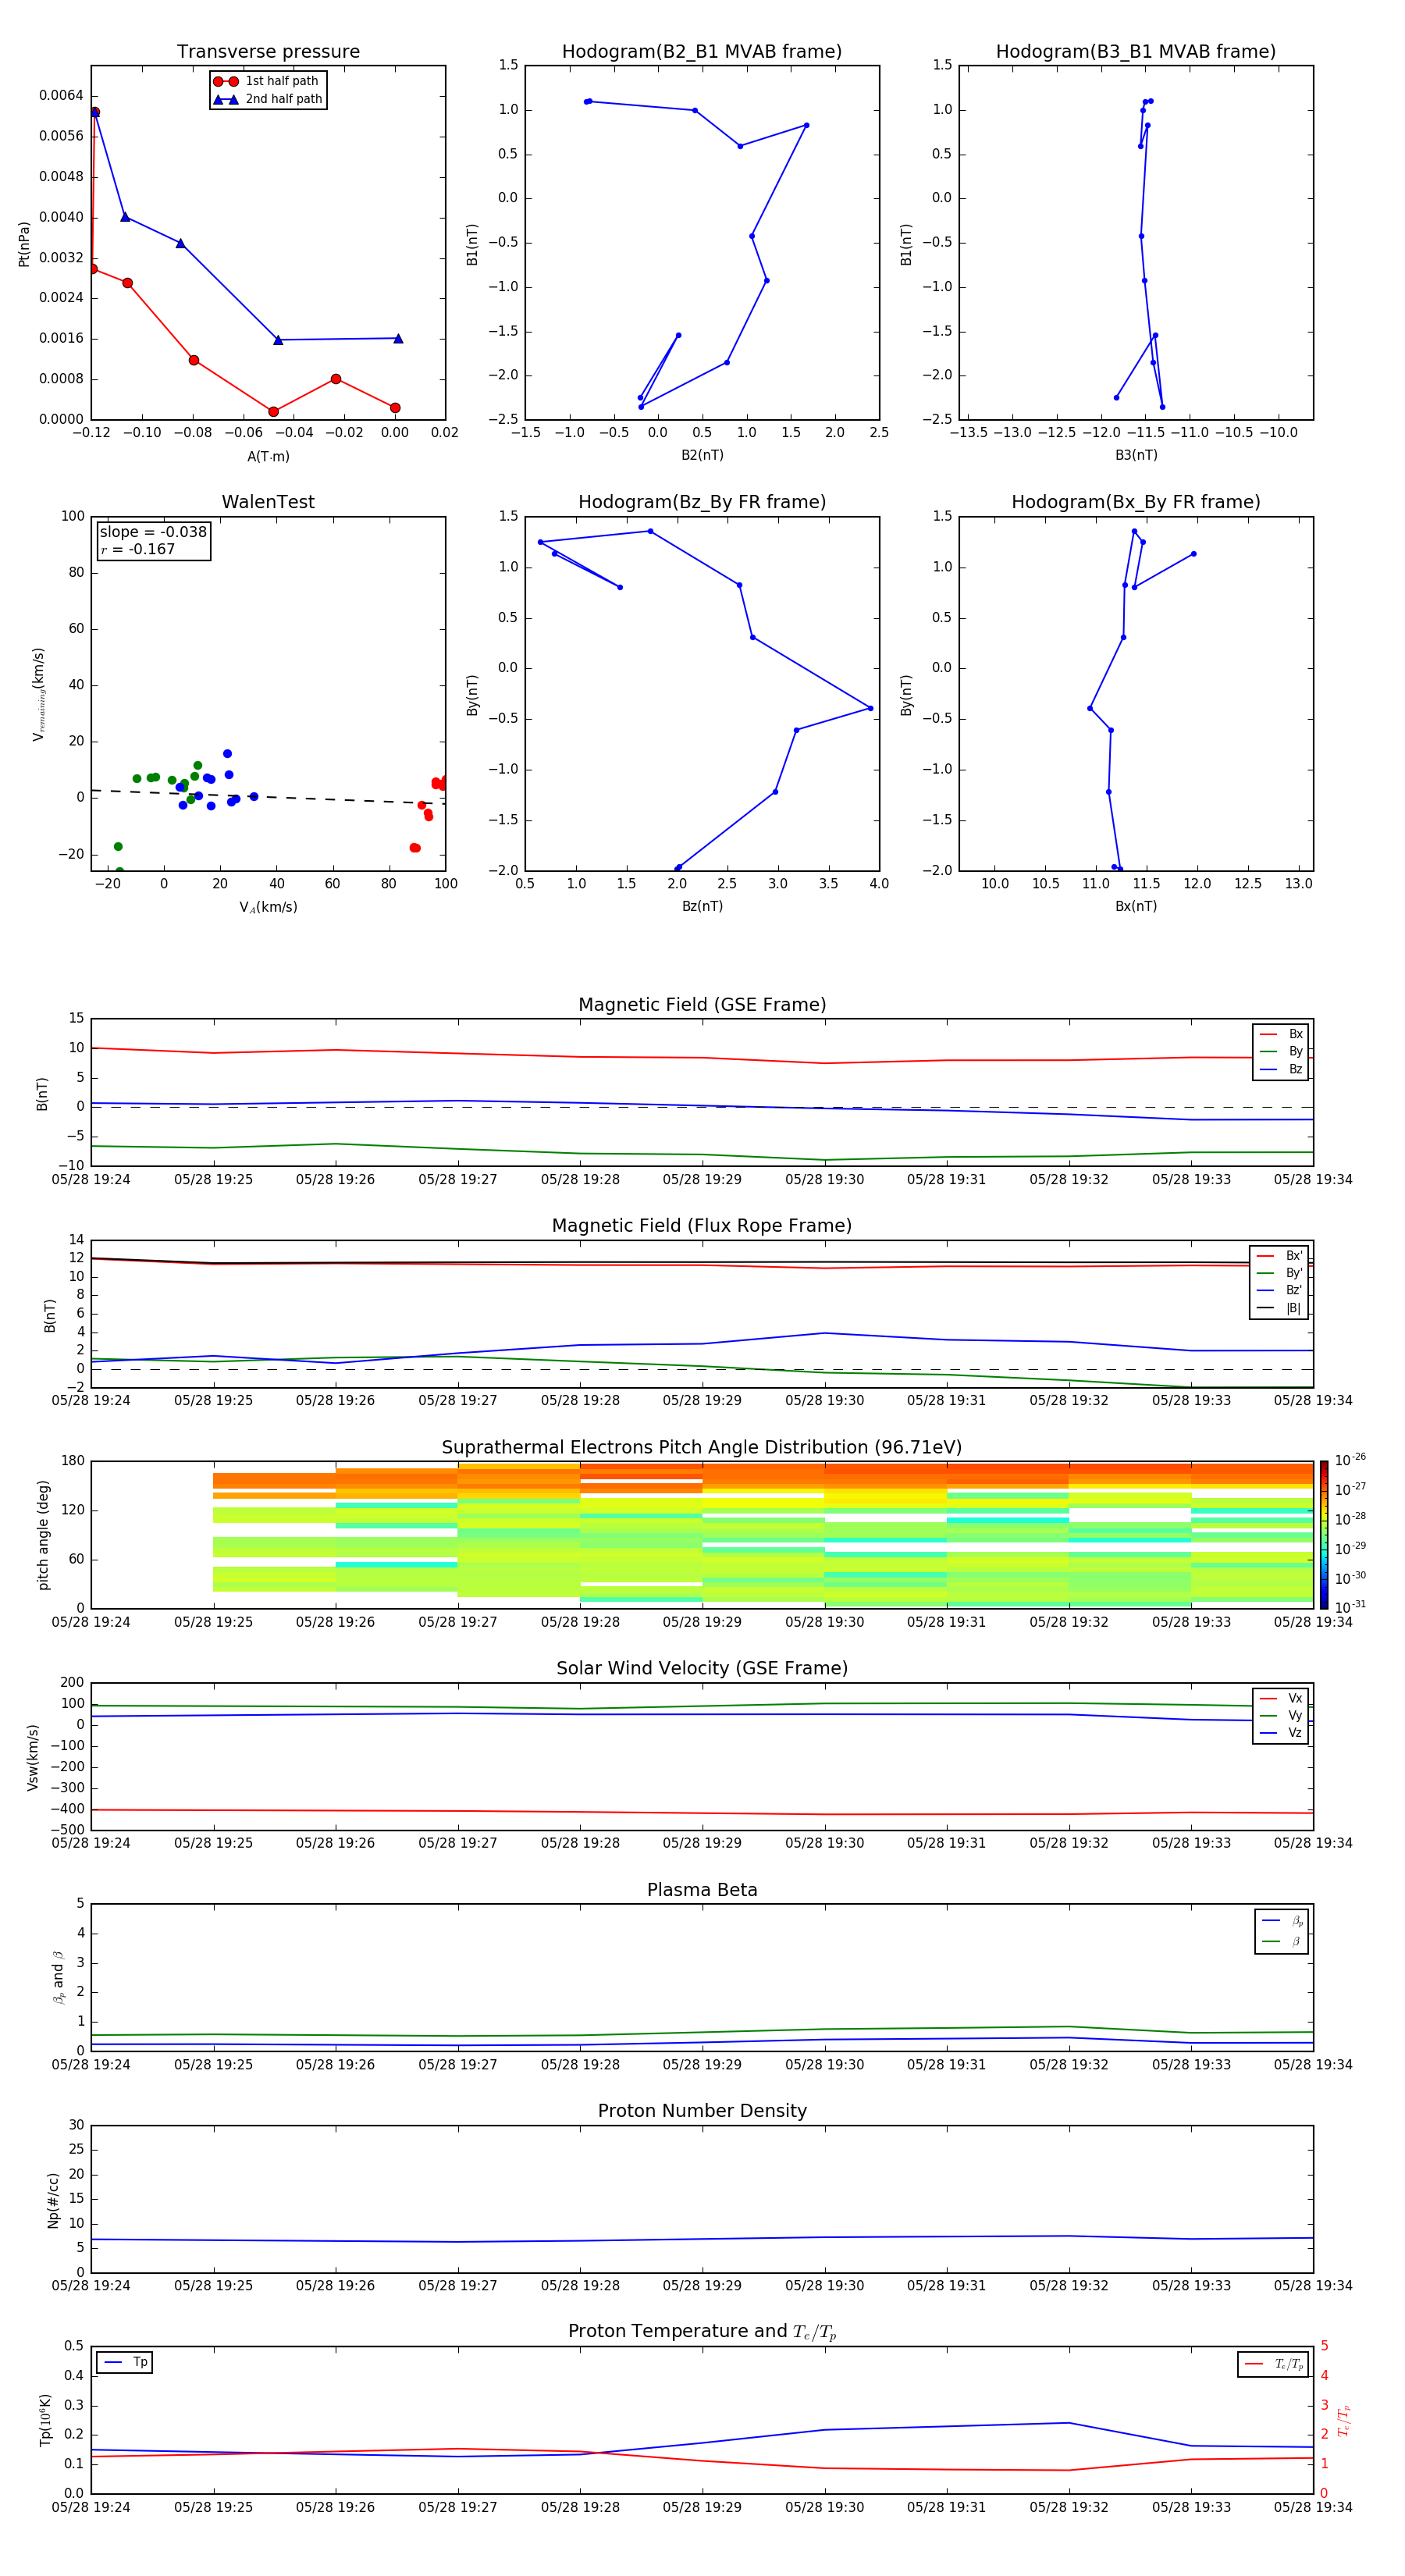The width and height of the screenshot is (1405, 2576).
Task: Click '0.0064' tick on Transverse pressure axis
Action: 61,95
